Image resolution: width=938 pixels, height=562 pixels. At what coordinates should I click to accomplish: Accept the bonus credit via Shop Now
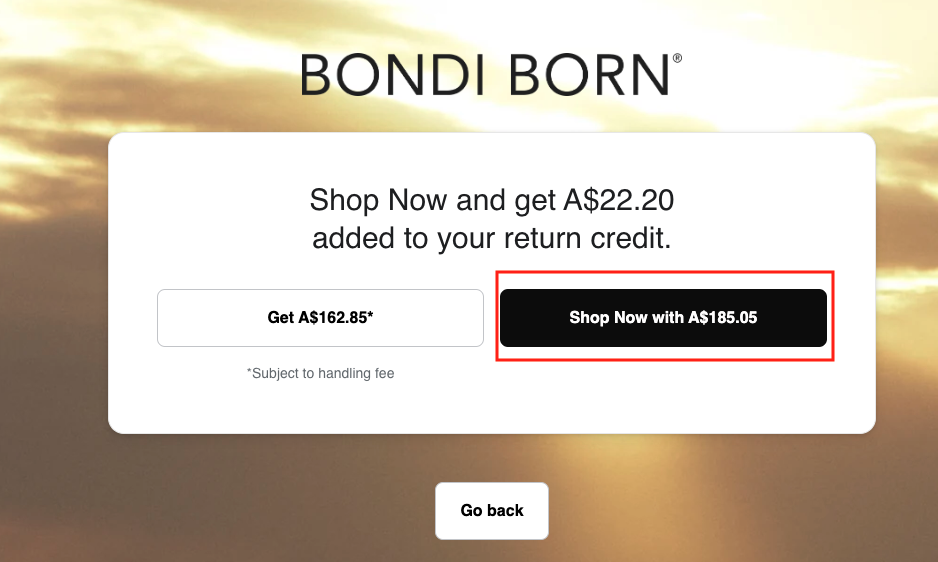coord(663,318)
